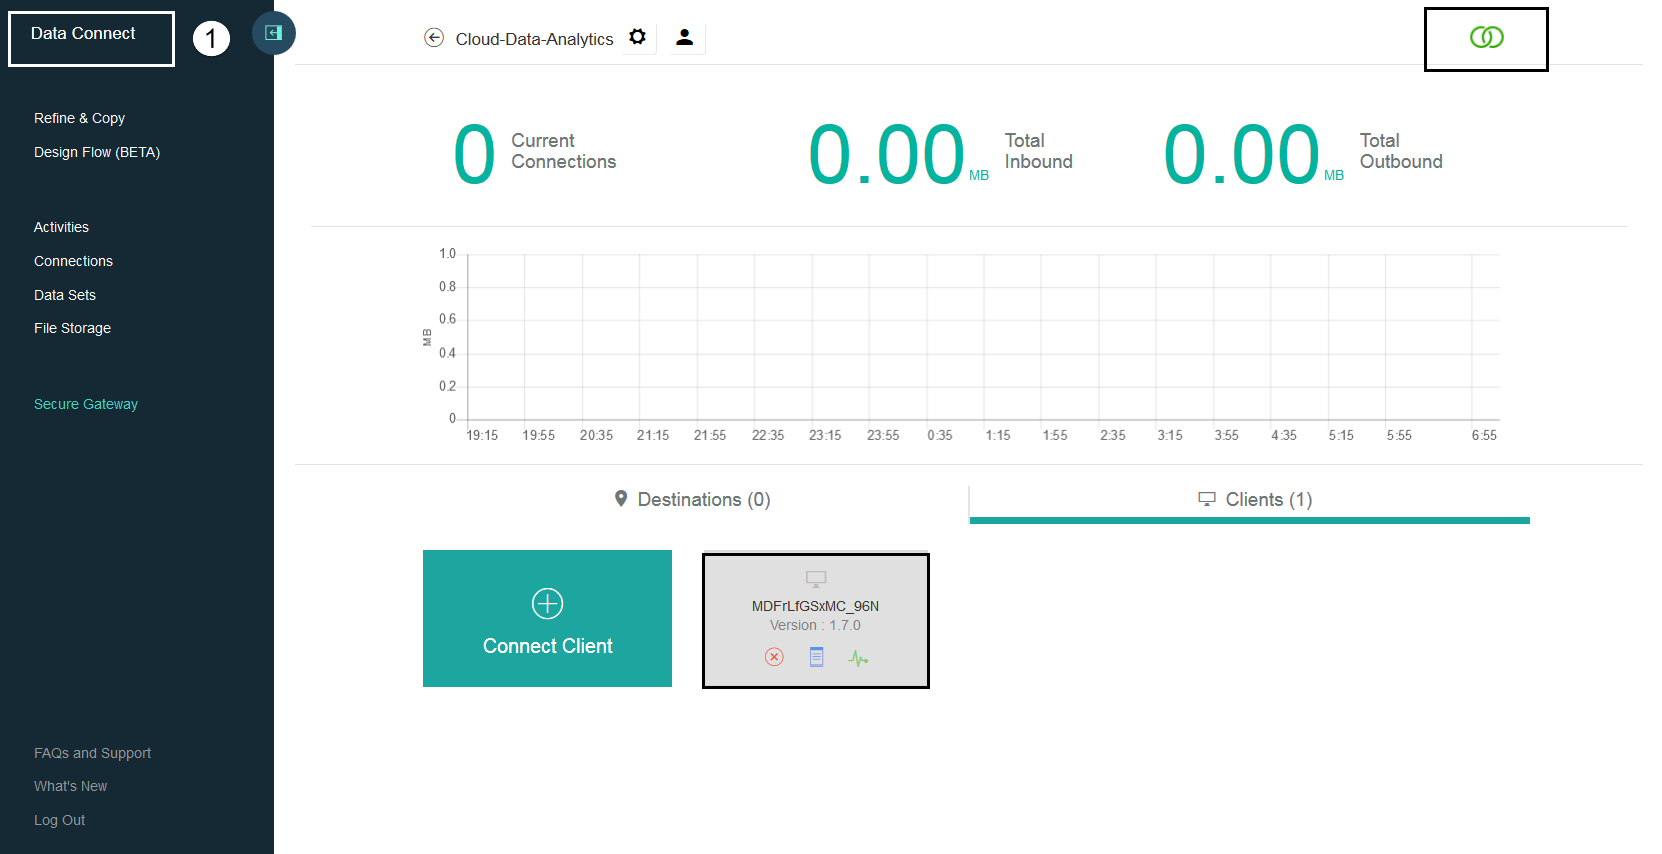Click the Data Connect title
1662x854 pixels.
pos(83,33)
